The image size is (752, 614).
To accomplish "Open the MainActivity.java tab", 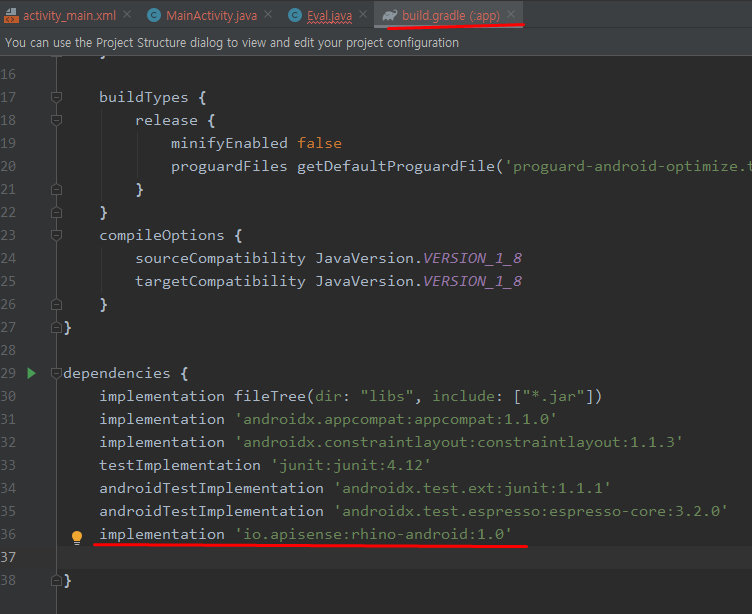I will coord(211,16).
